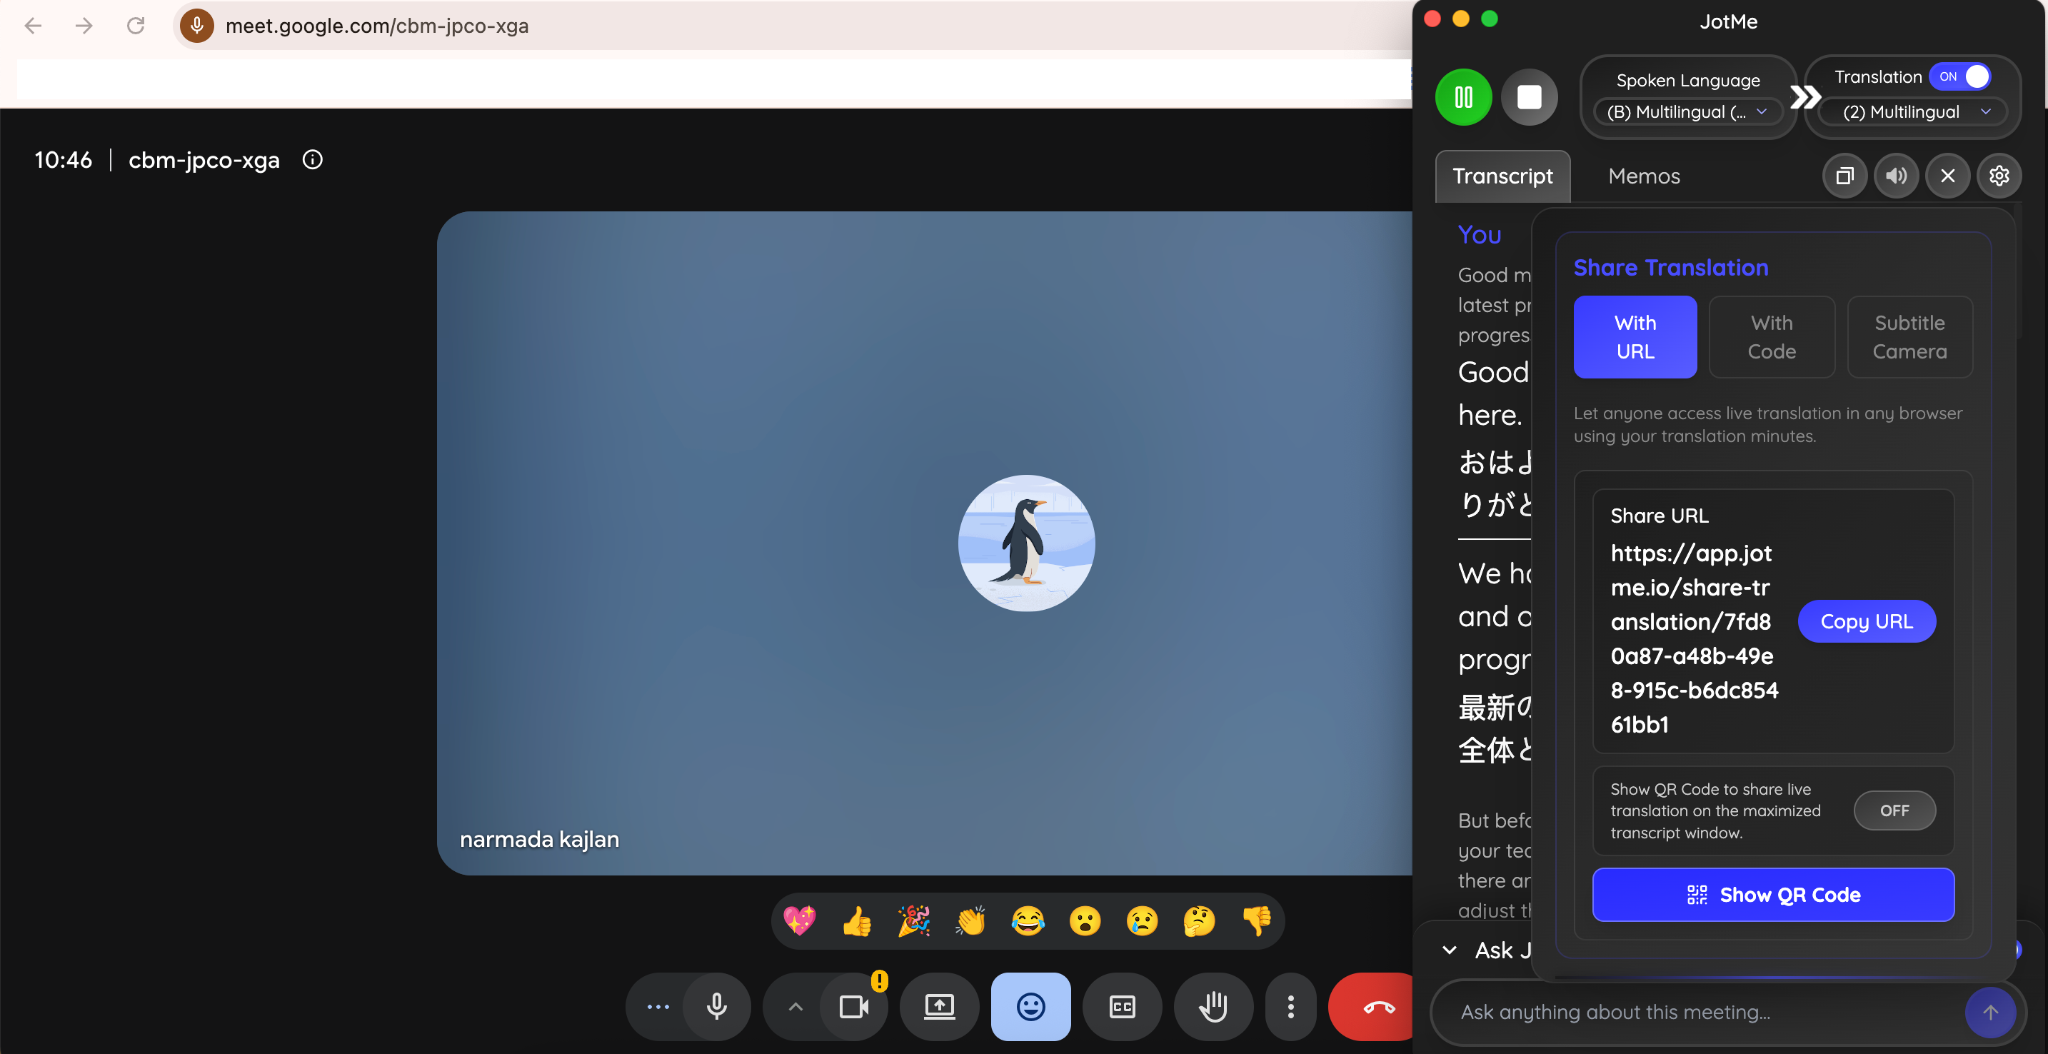Viewport: 2048px width, 1054px height.
Task: Toggle the QR code OFF switch
Action: [1894, 811]
